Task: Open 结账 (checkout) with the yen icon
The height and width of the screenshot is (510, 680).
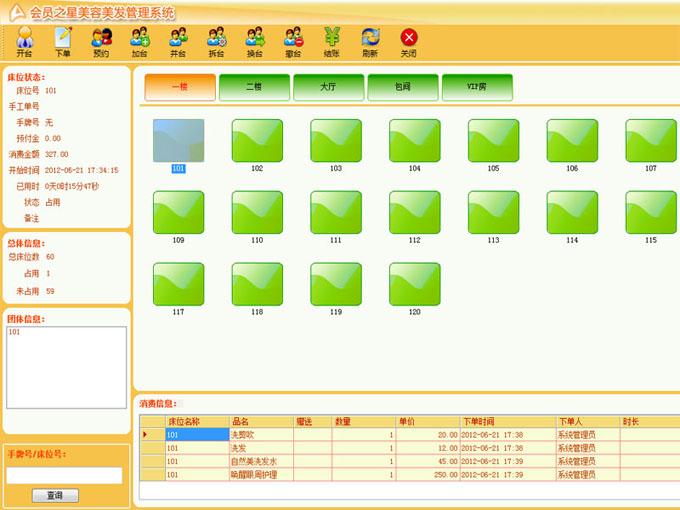Action: coord(331,41)
